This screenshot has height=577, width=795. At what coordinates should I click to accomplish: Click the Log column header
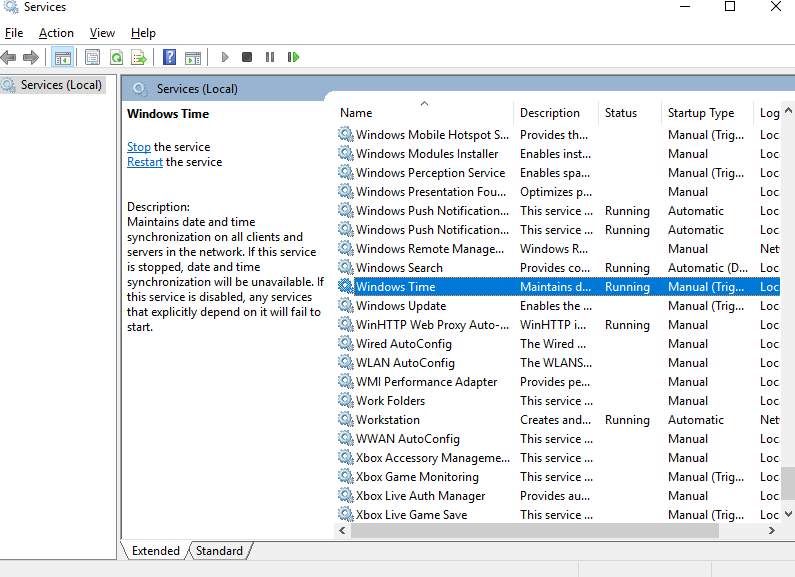[x=769, y=113]
